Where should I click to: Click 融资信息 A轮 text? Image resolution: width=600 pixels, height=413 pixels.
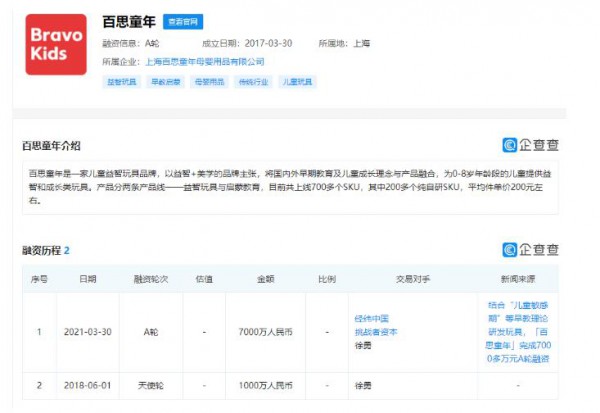(x=131, y=43)
